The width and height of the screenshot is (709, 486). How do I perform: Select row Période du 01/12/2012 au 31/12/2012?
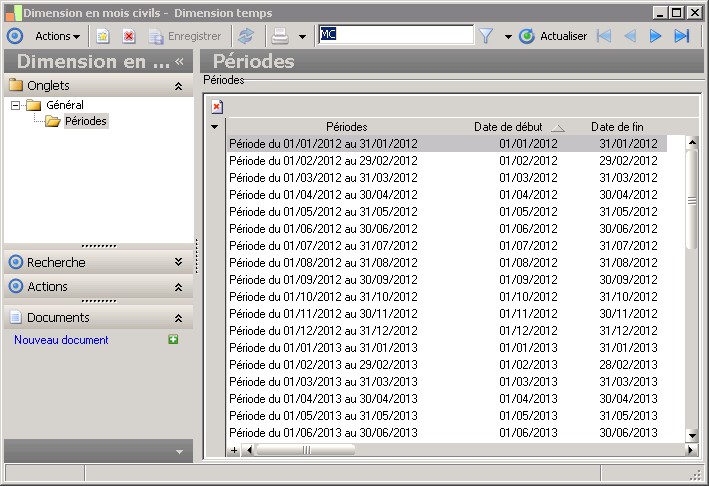pyautogui.click(x=446, y=331)
